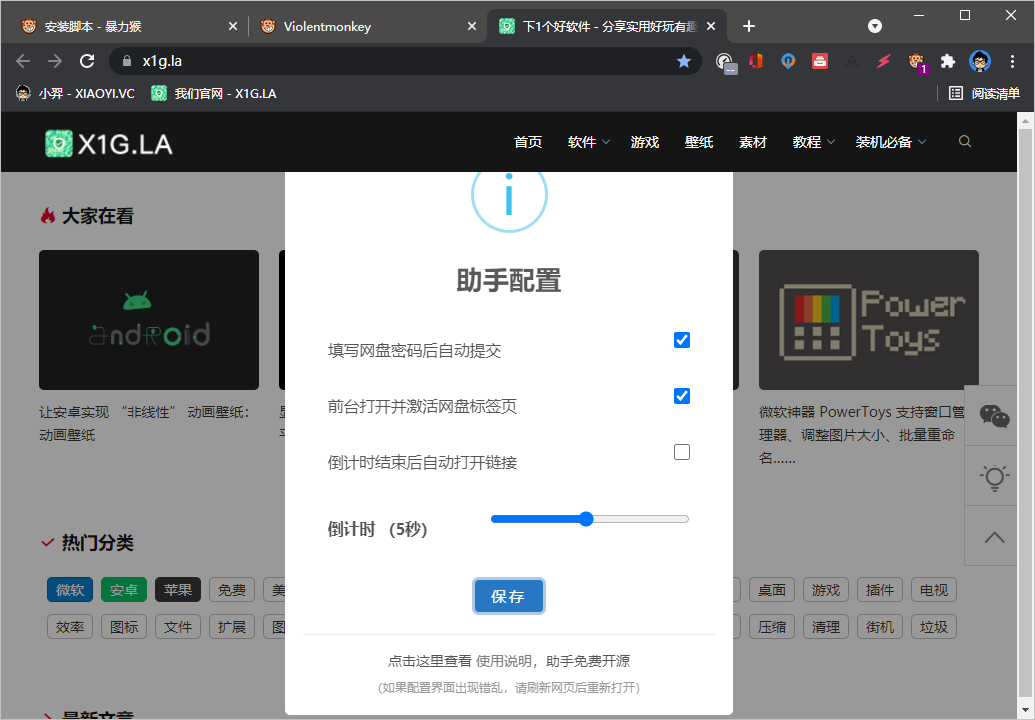Open the PowerToys article thumbnail
1035x720 pixels.
point(869,320)
